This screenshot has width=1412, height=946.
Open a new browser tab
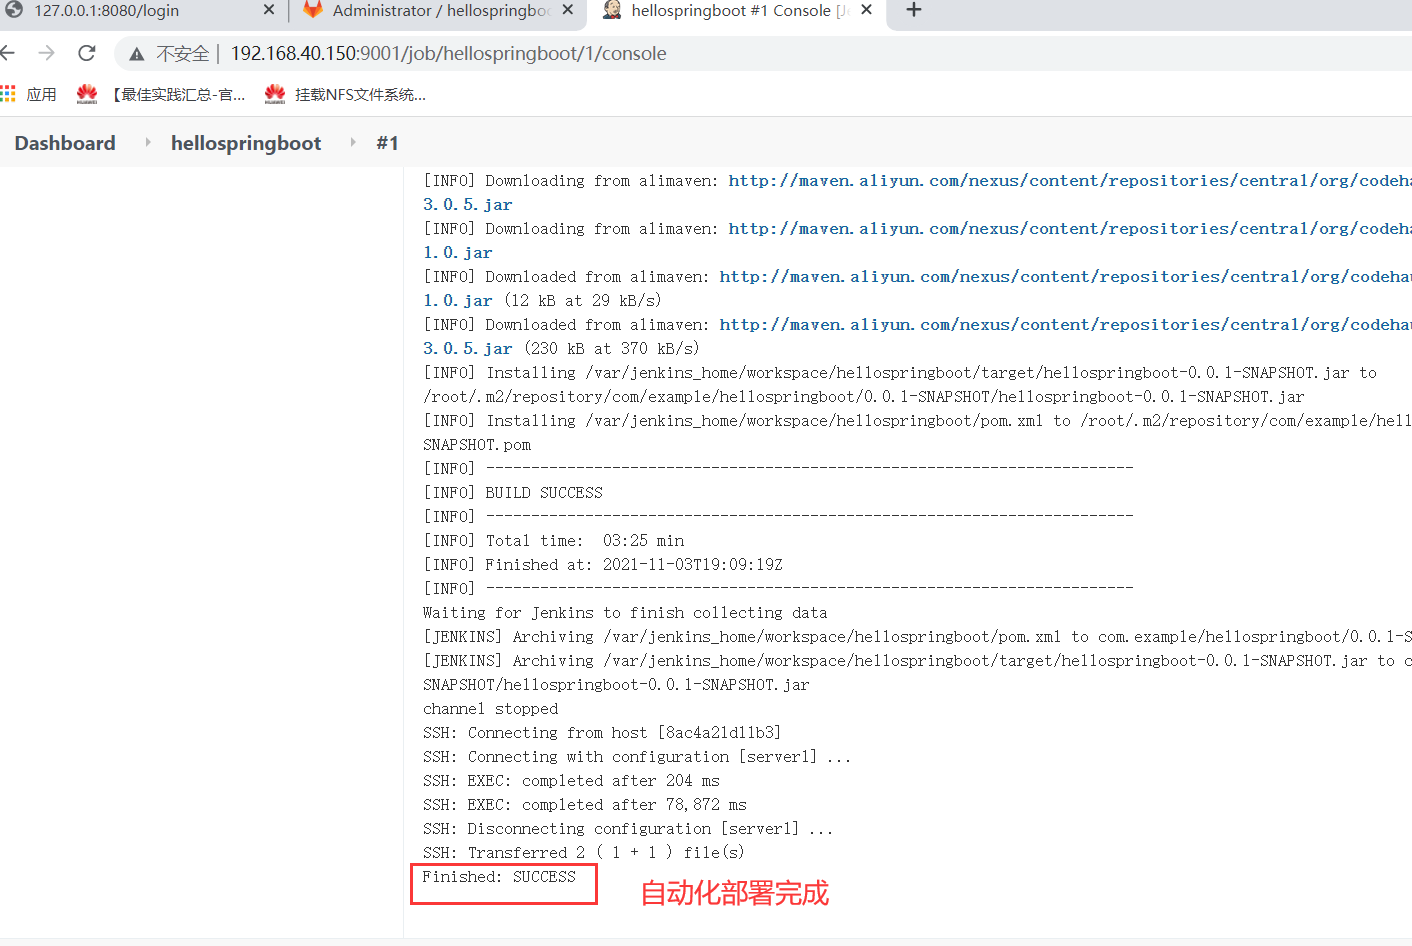[913, 10]
